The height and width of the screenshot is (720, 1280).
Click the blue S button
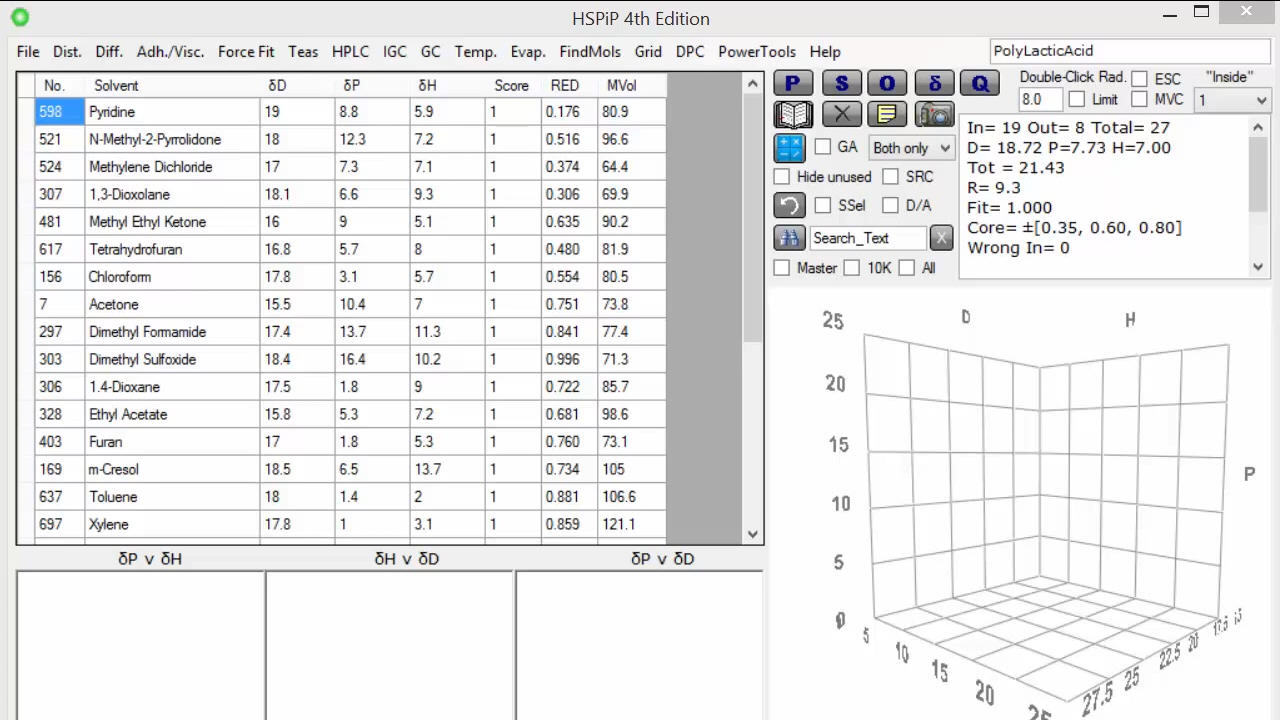[841, 84]
